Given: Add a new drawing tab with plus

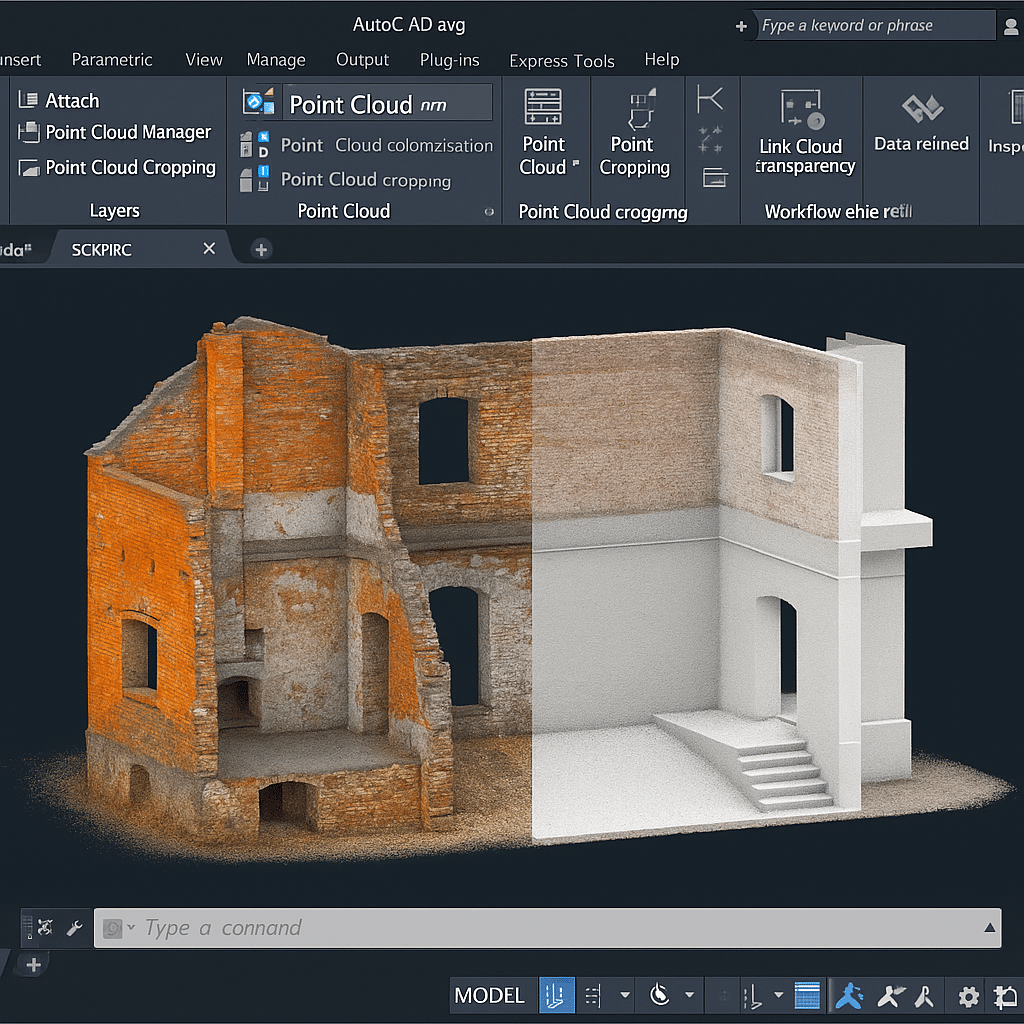Looking at the screenshot, I should [x=261, y=249].
